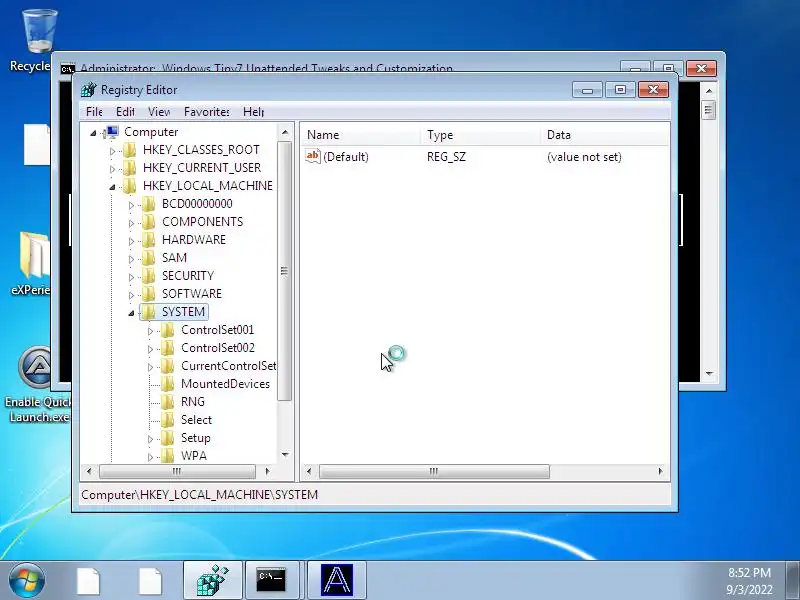Viewport: 800px width, 600px height.
Task: Click the SAM folder icon
Action: click(148, 258)
